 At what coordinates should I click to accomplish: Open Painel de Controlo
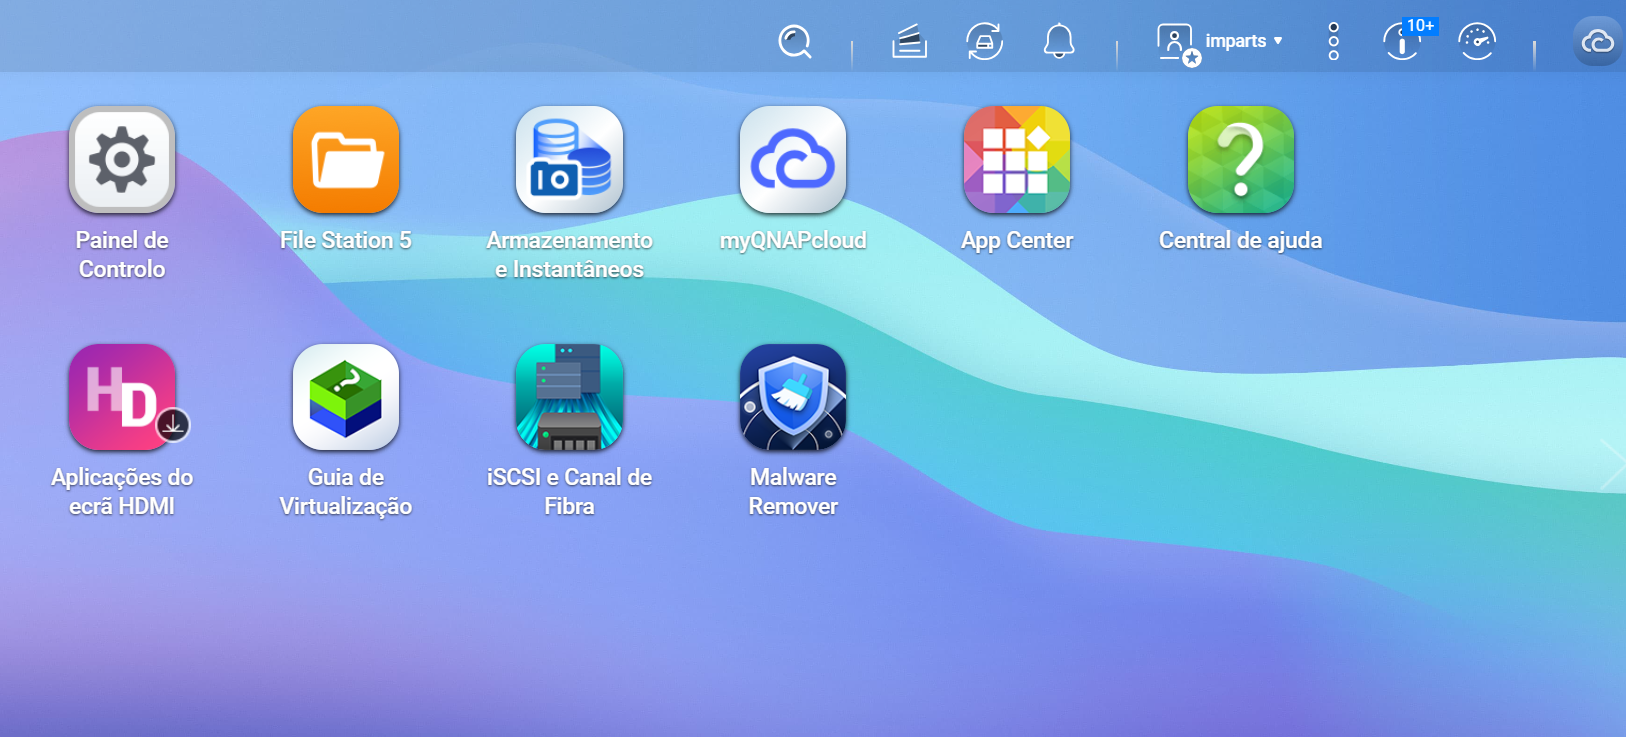click(122, 160)
